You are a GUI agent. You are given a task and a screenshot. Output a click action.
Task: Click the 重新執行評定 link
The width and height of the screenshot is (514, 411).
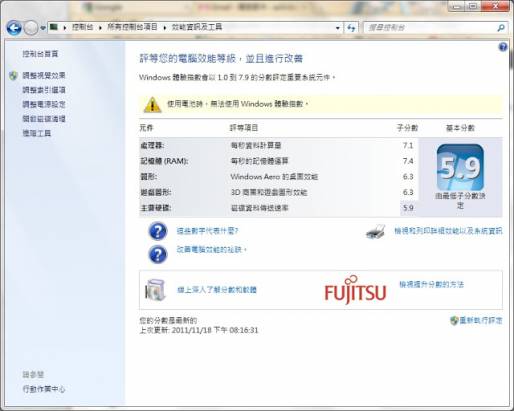click(x=480, y=320)
